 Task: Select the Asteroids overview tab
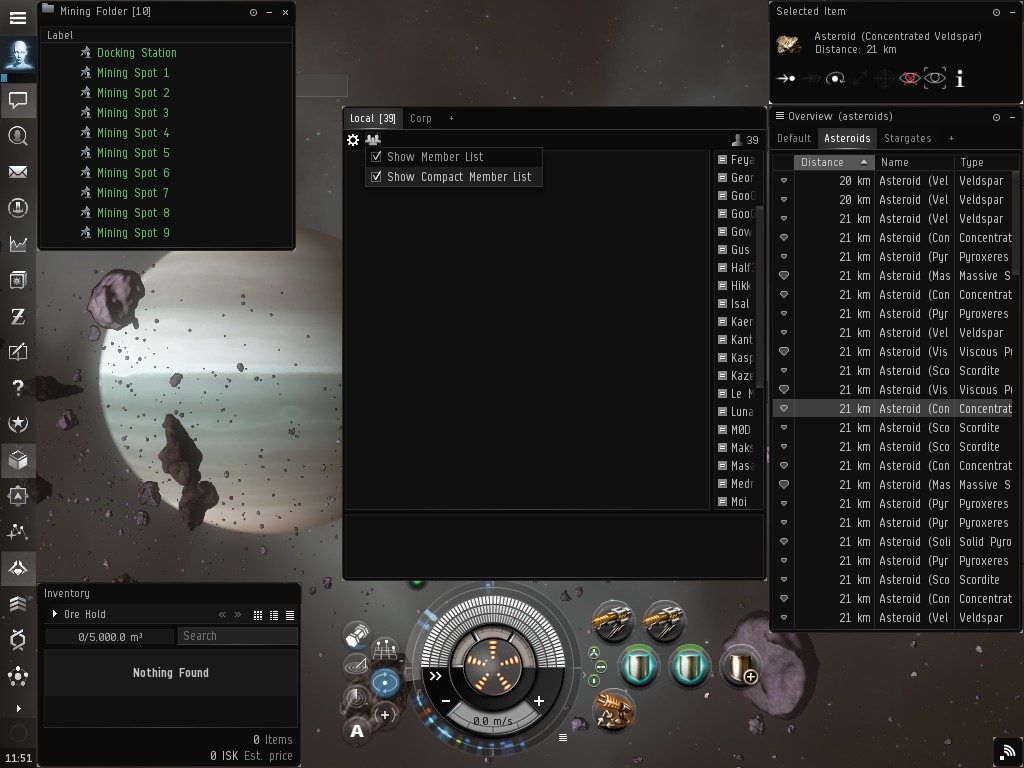pos(847,138)
